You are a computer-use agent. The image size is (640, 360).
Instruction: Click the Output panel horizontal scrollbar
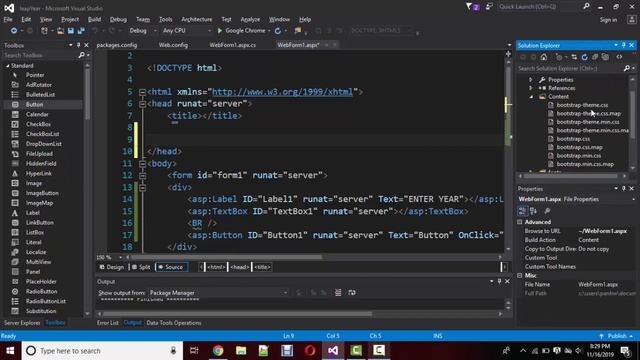coord(237,314)
